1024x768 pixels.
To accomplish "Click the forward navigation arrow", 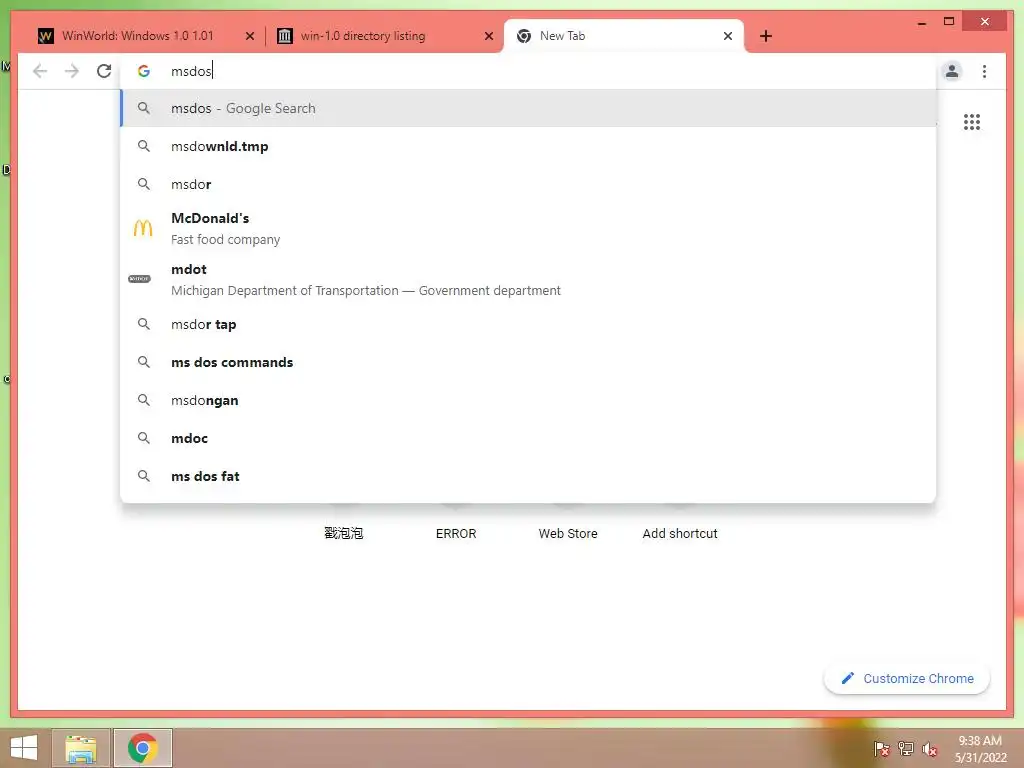I will click(x=72, y=71).
